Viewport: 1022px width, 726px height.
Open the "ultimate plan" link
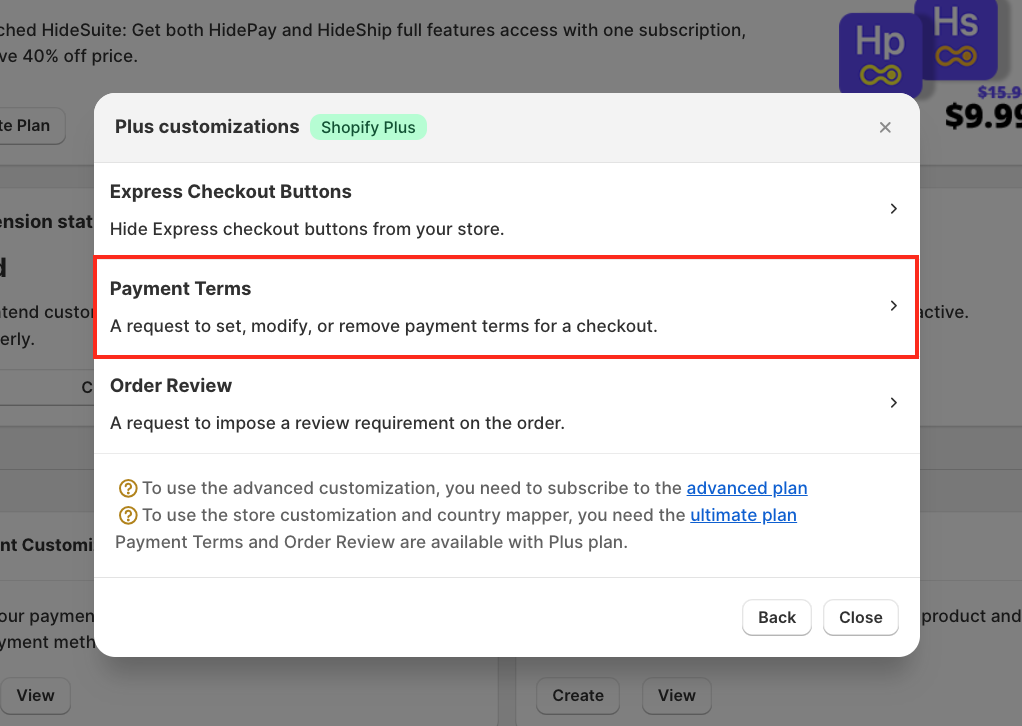[743, 516]
